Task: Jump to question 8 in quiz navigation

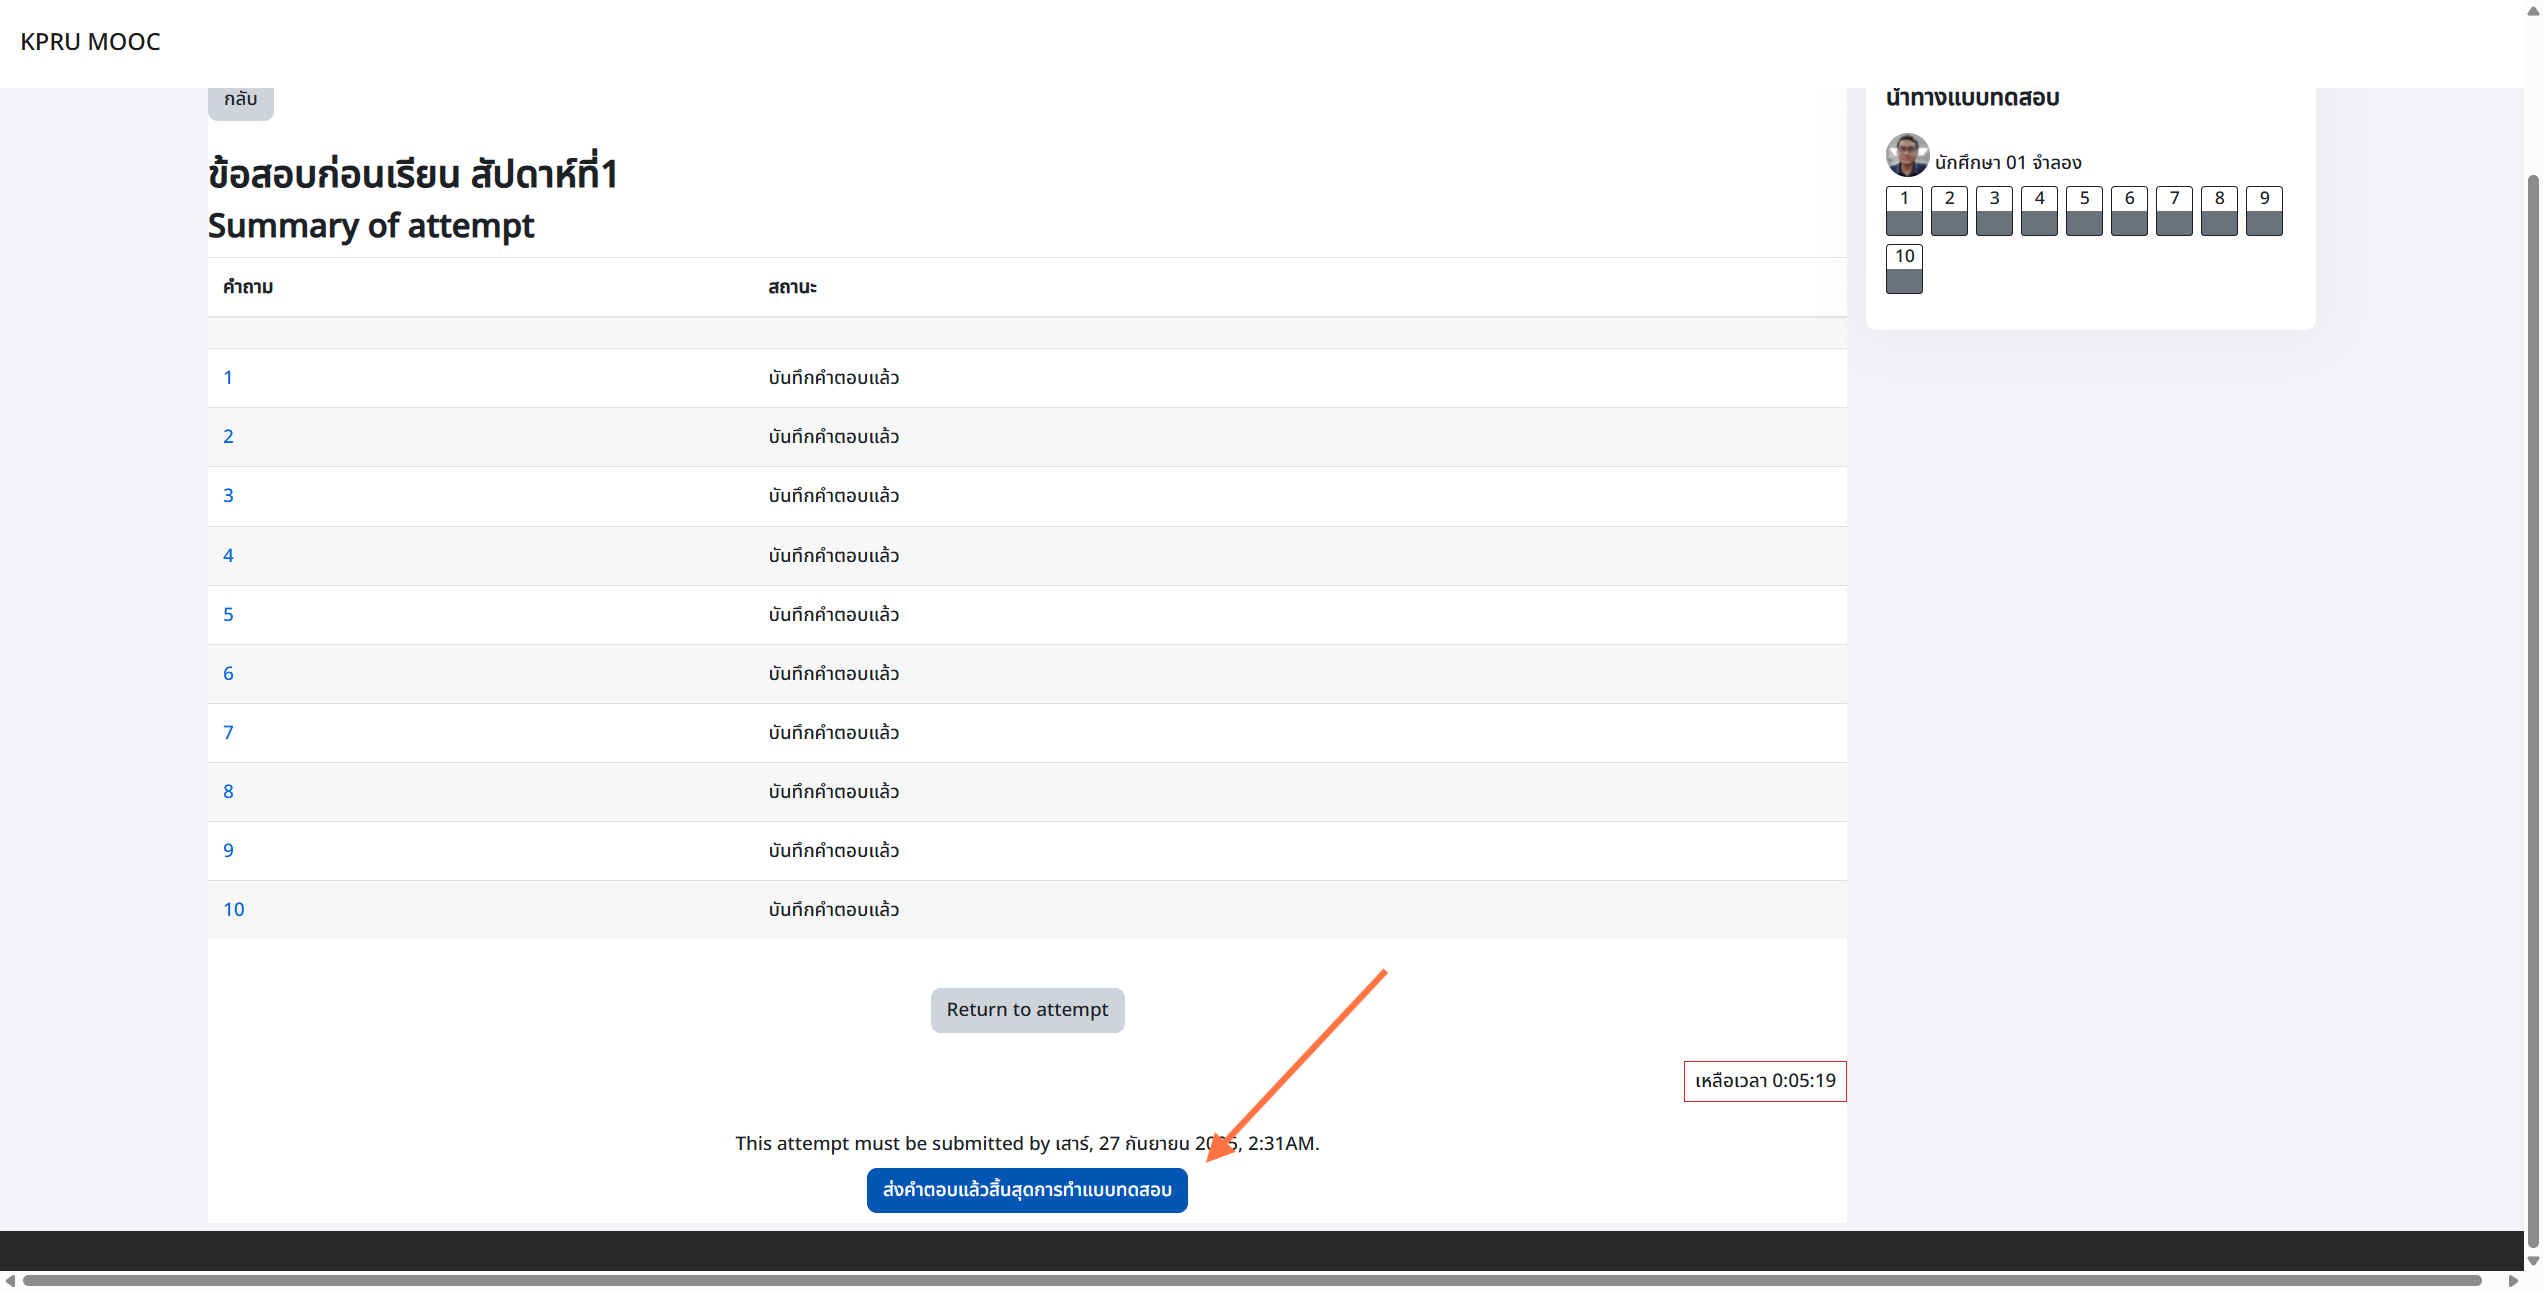Action: [x=2219, y=211]
